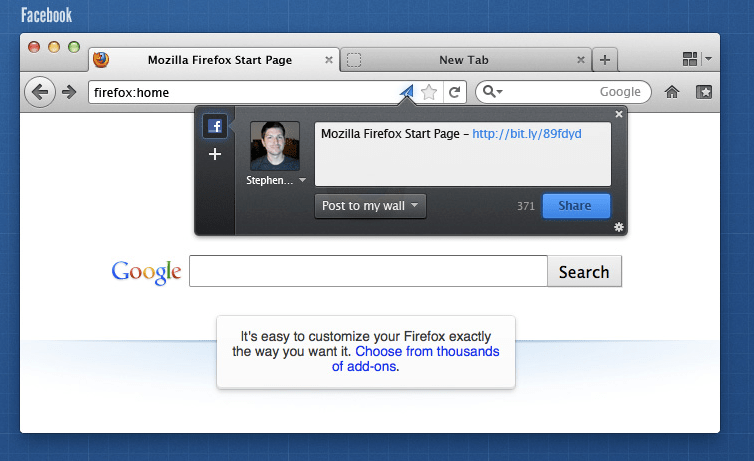The image size is (754, 461).
Task: Open the search engine magnifier dropdown
Action: [x=492, y=91]
